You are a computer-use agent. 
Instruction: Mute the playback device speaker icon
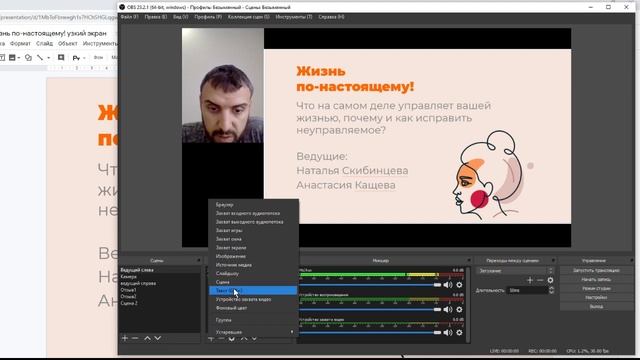click(448, 309)
